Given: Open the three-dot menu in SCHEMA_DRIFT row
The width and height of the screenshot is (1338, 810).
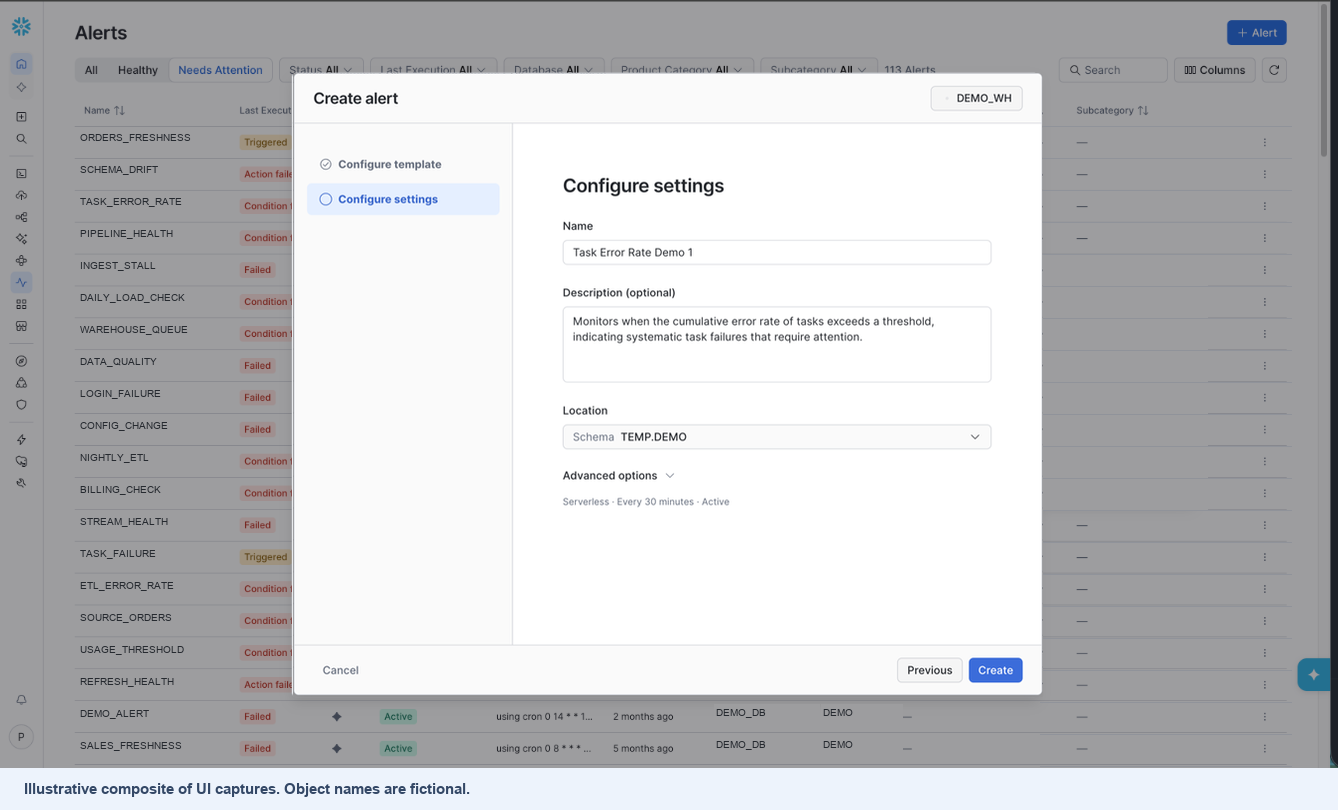Looking at the screenshot, I should 1264,174.
